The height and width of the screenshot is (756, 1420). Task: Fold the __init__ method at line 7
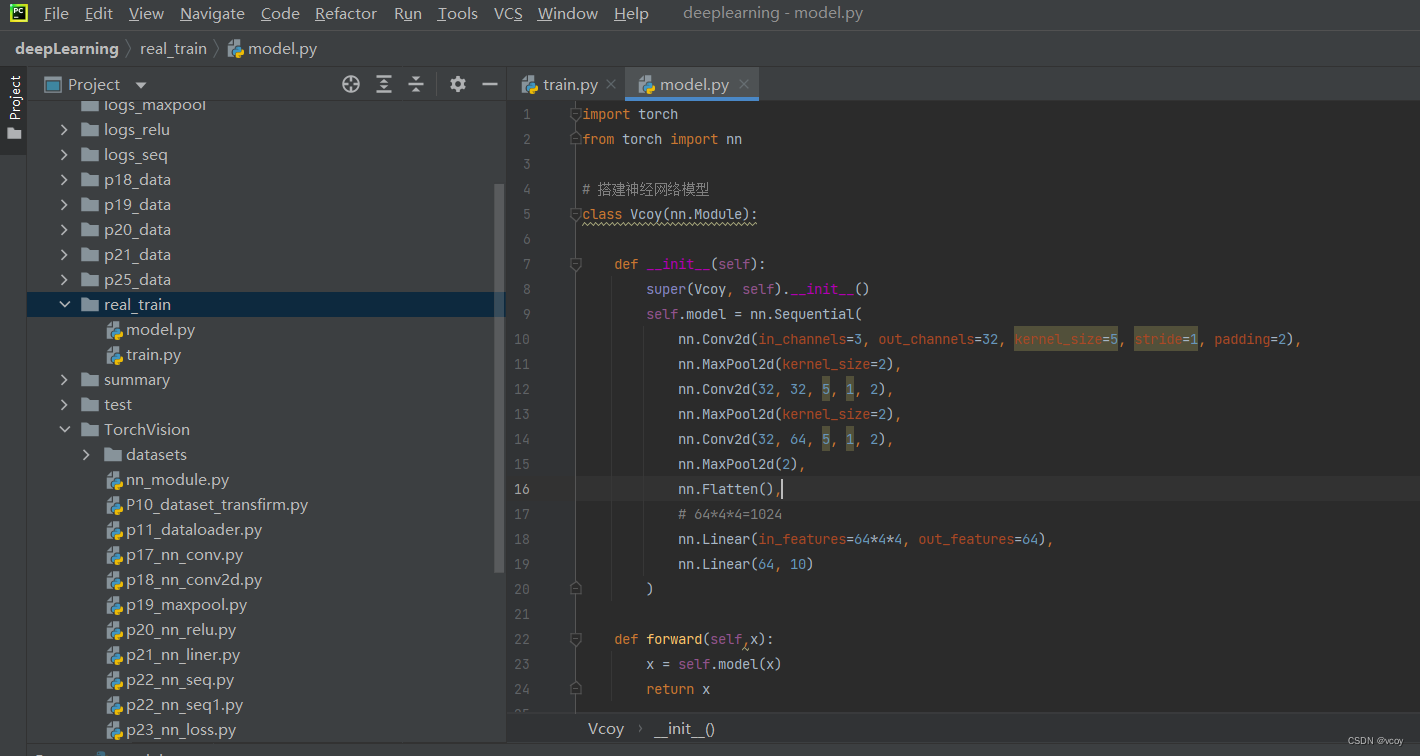click(x=575, y=264)
